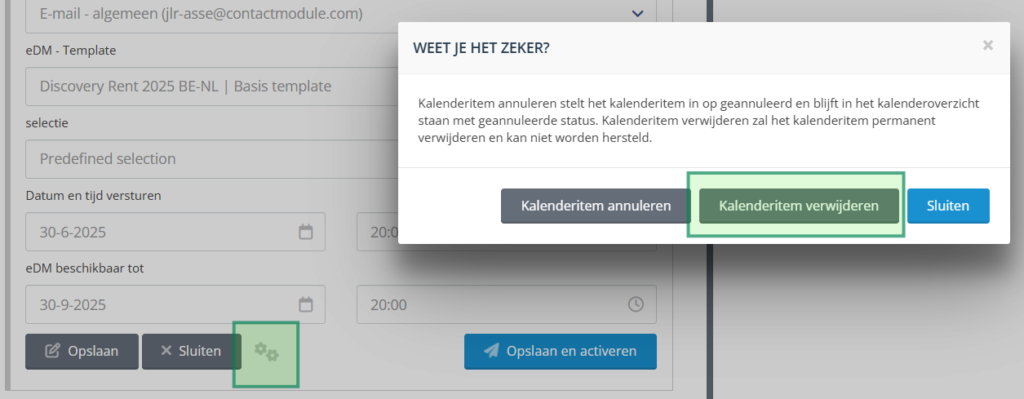
Task: Click the 'eDM - Template' label
Action: [71, 50]
